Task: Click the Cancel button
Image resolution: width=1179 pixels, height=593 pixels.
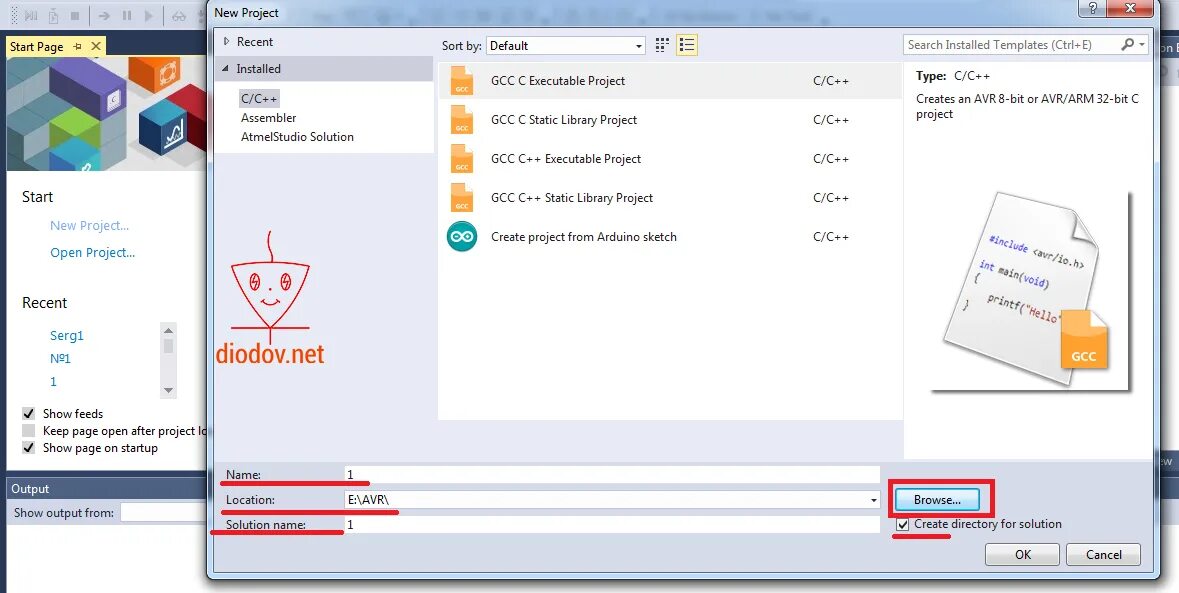Action: click(x=1104, y=555)
